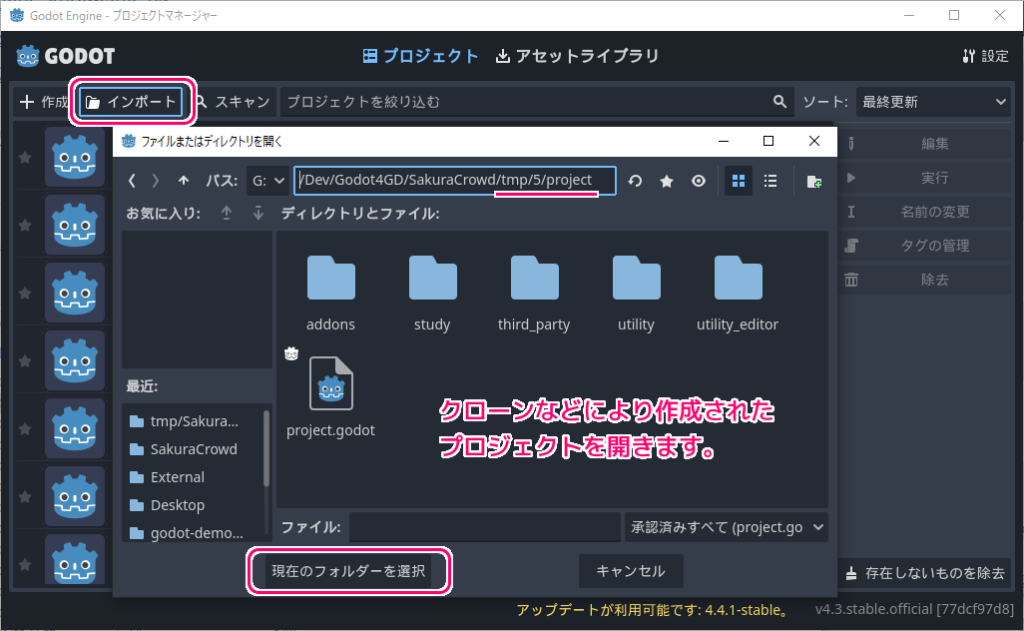Click the magnifier icon in the project filter bar
Screen dimensions: 1024x631
[x=779, y=101]
